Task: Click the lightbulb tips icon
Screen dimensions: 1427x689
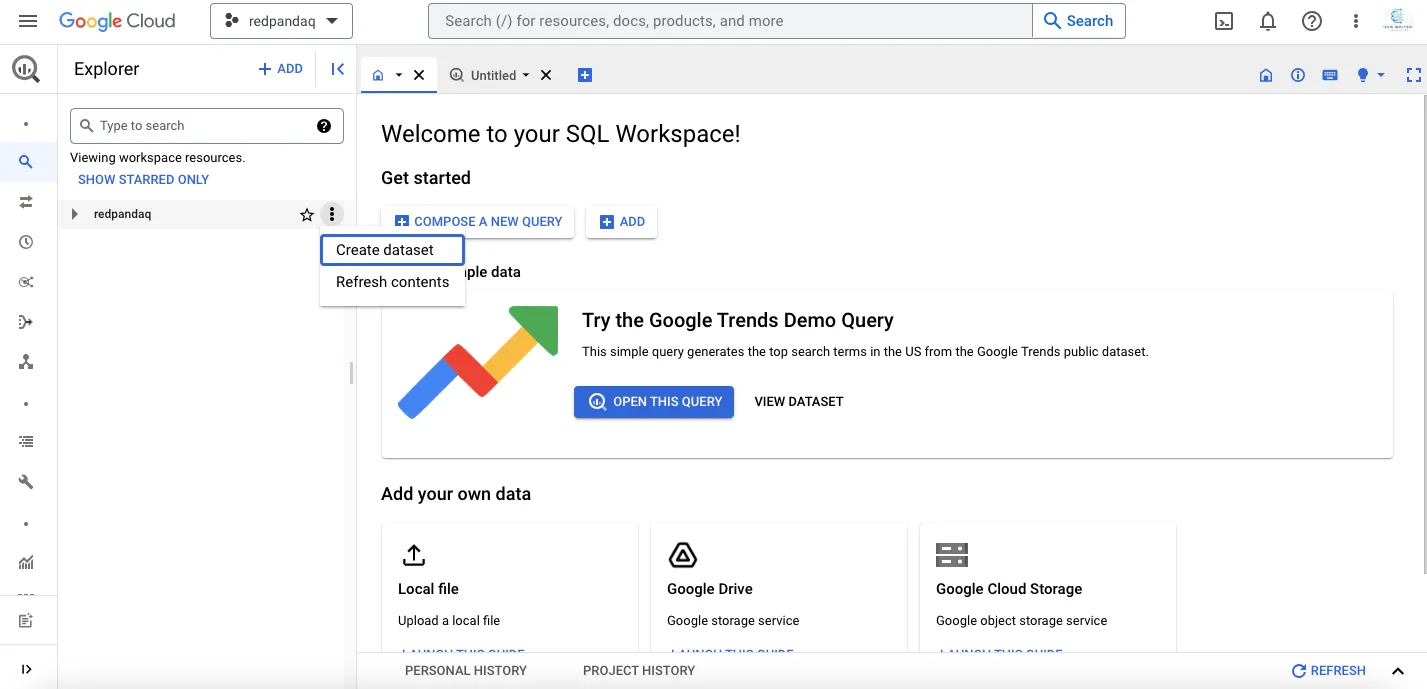Action: pyautogui.click(x=1362, y=75)
